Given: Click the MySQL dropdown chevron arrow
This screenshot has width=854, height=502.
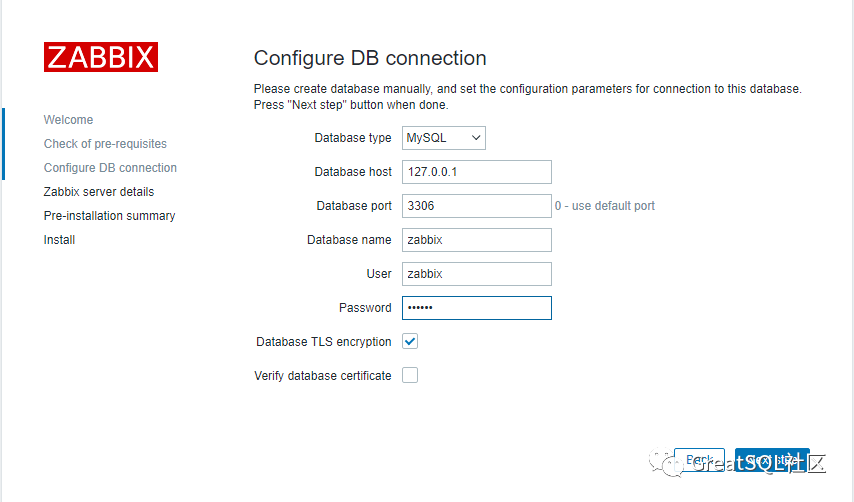Looking at the screenshot, I should (475, 138).
